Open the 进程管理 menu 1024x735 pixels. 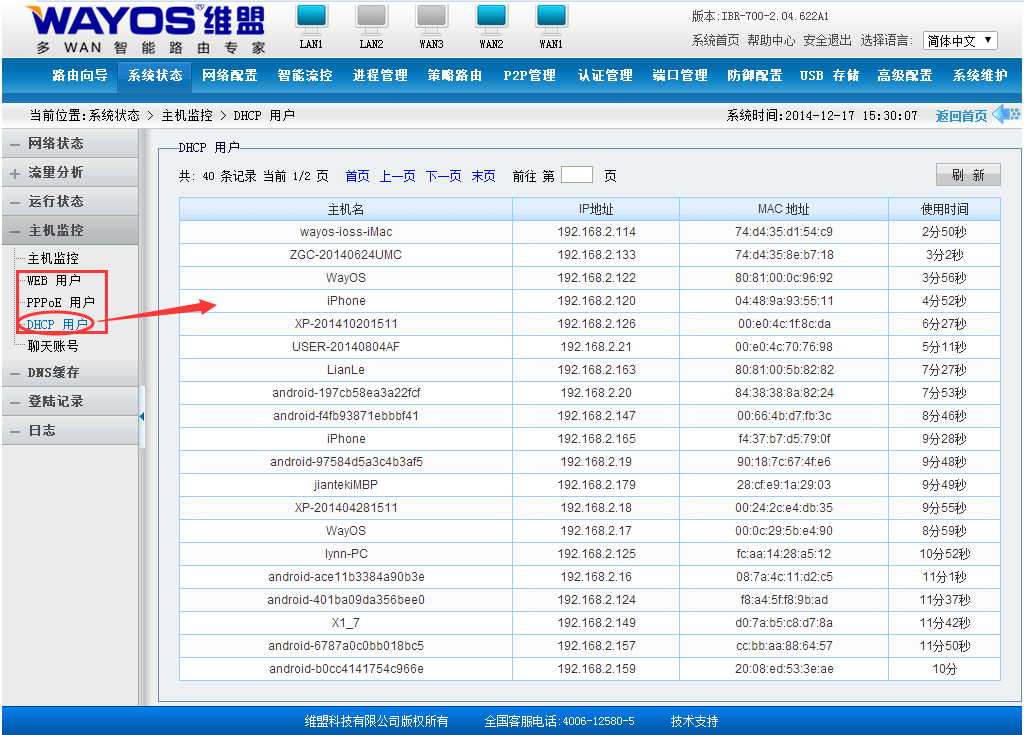pos(380,75)
